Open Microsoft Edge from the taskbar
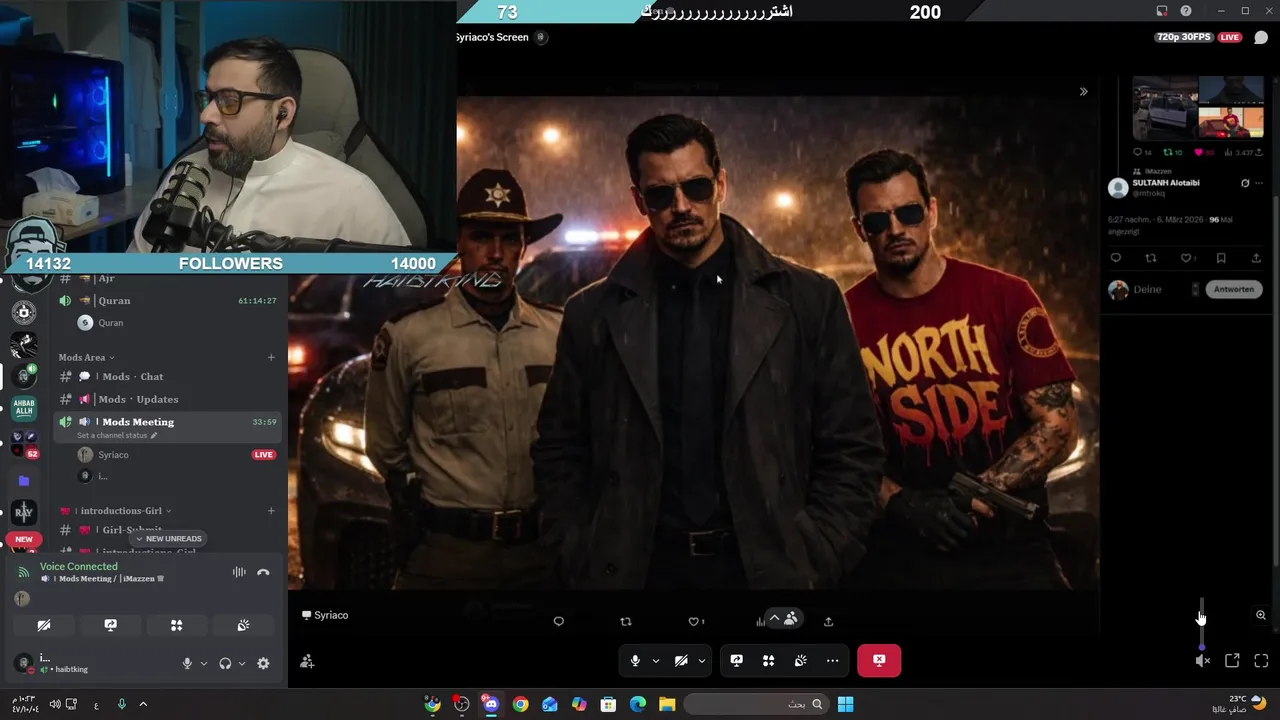This screenshot has width=1280, height=720. click(638, 704)
